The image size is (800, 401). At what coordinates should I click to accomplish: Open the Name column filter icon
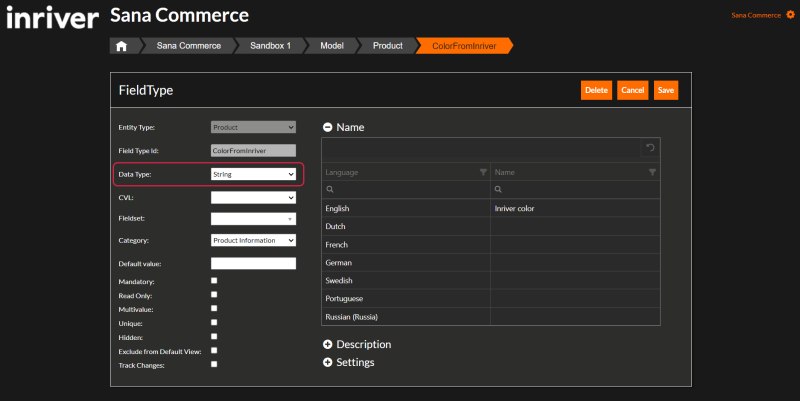[652, 172]
